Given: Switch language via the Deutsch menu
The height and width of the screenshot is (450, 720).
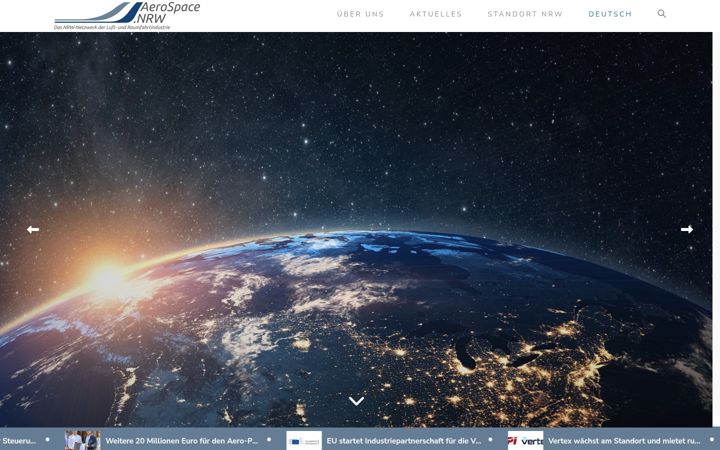Looking at the screenshot, I should 610,14.
